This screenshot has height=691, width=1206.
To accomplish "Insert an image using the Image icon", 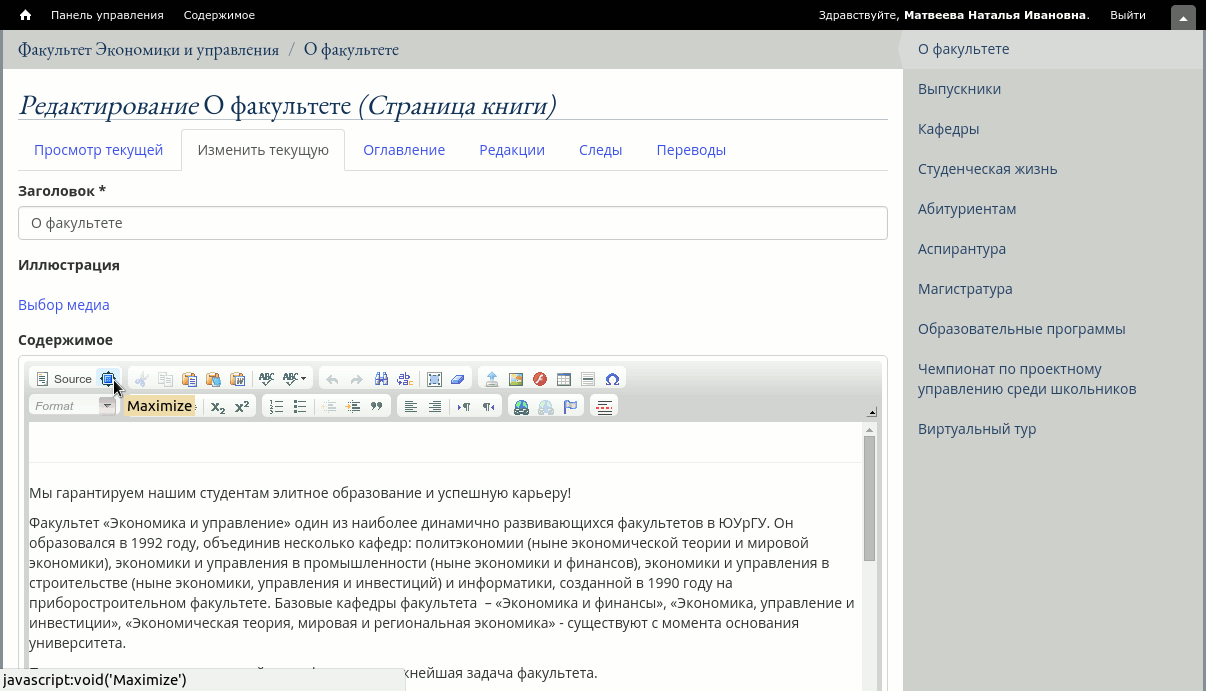I will (516, 379).
